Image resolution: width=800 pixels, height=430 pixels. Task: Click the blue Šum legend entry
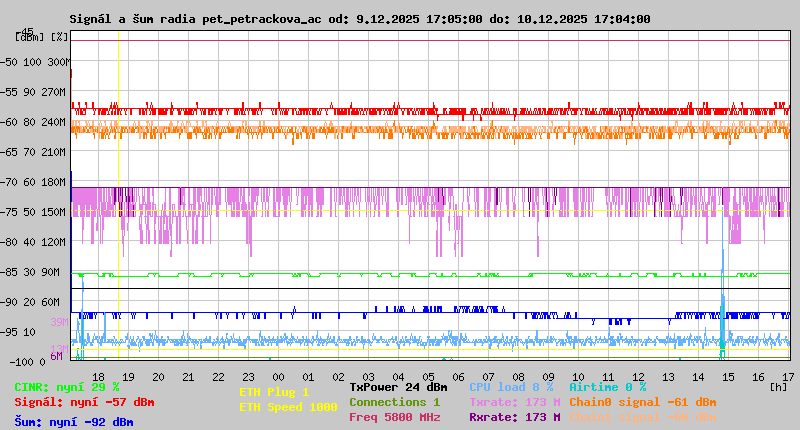tap(73, 422)
